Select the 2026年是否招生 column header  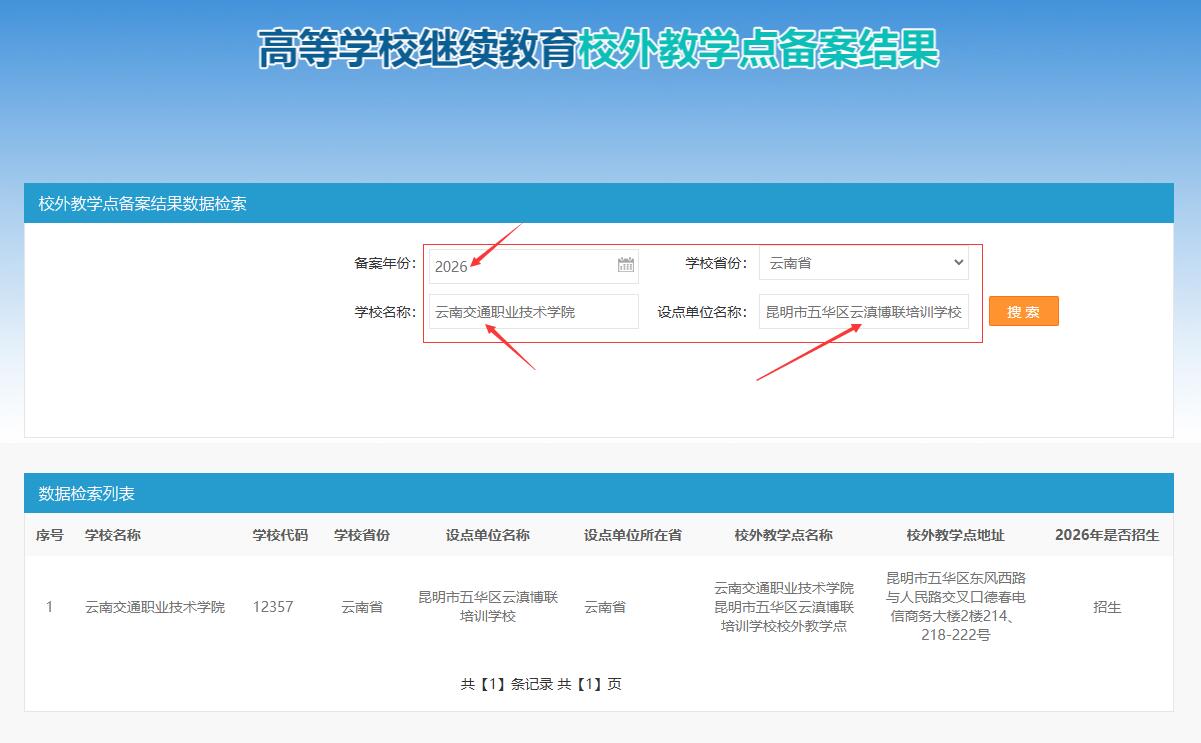pos(1107,535)
